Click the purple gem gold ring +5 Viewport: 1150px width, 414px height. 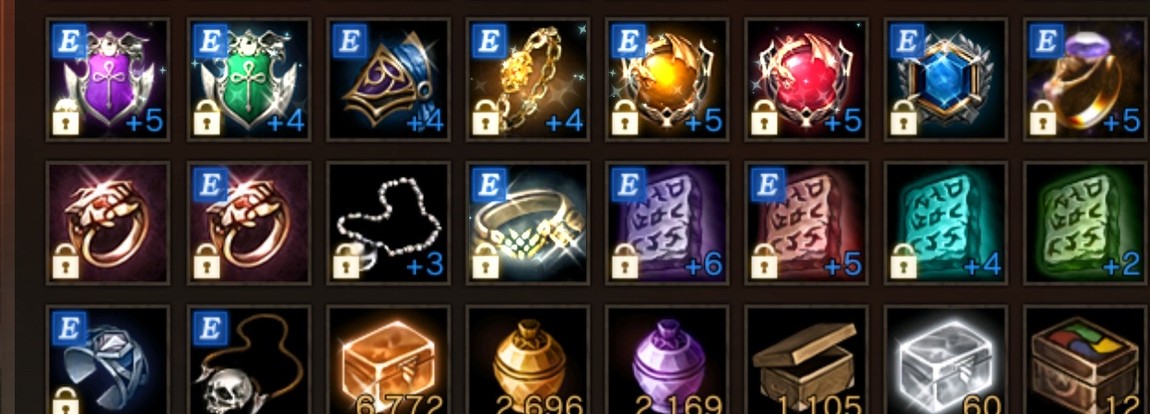pyautogui.click(x=1087, y=80)
